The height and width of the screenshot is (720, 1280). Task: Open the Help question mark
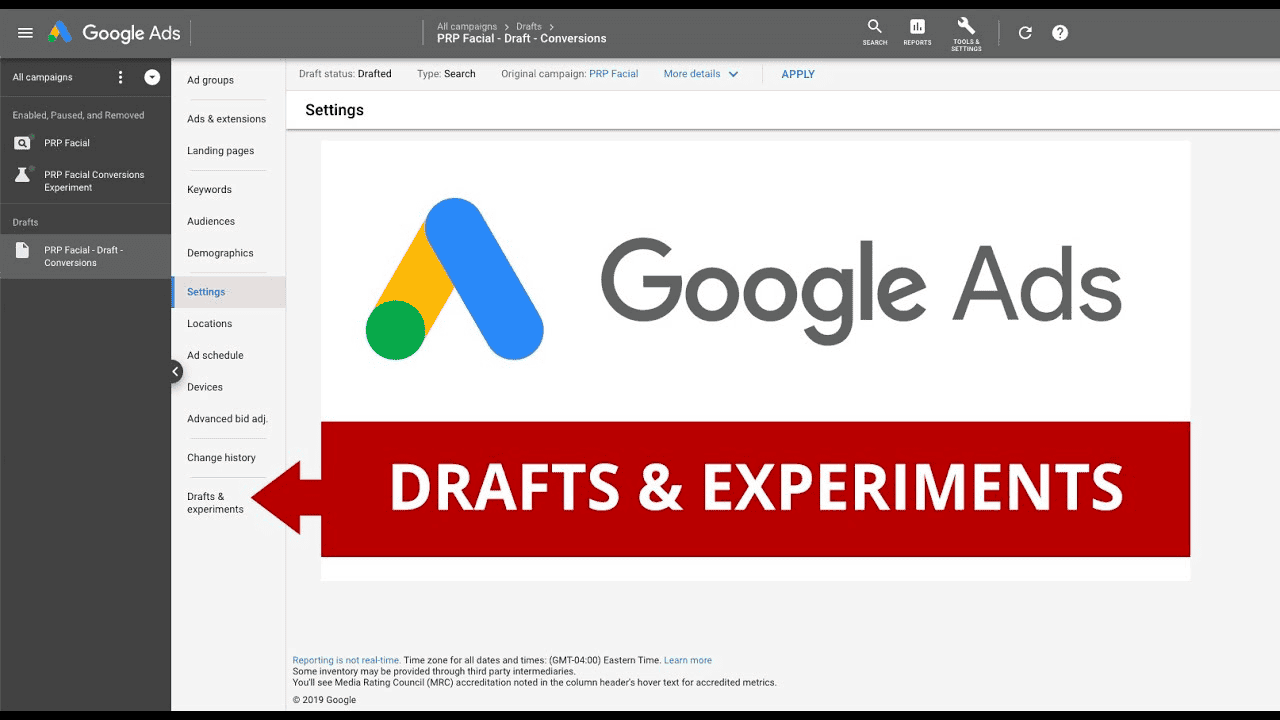[1059, 32]
